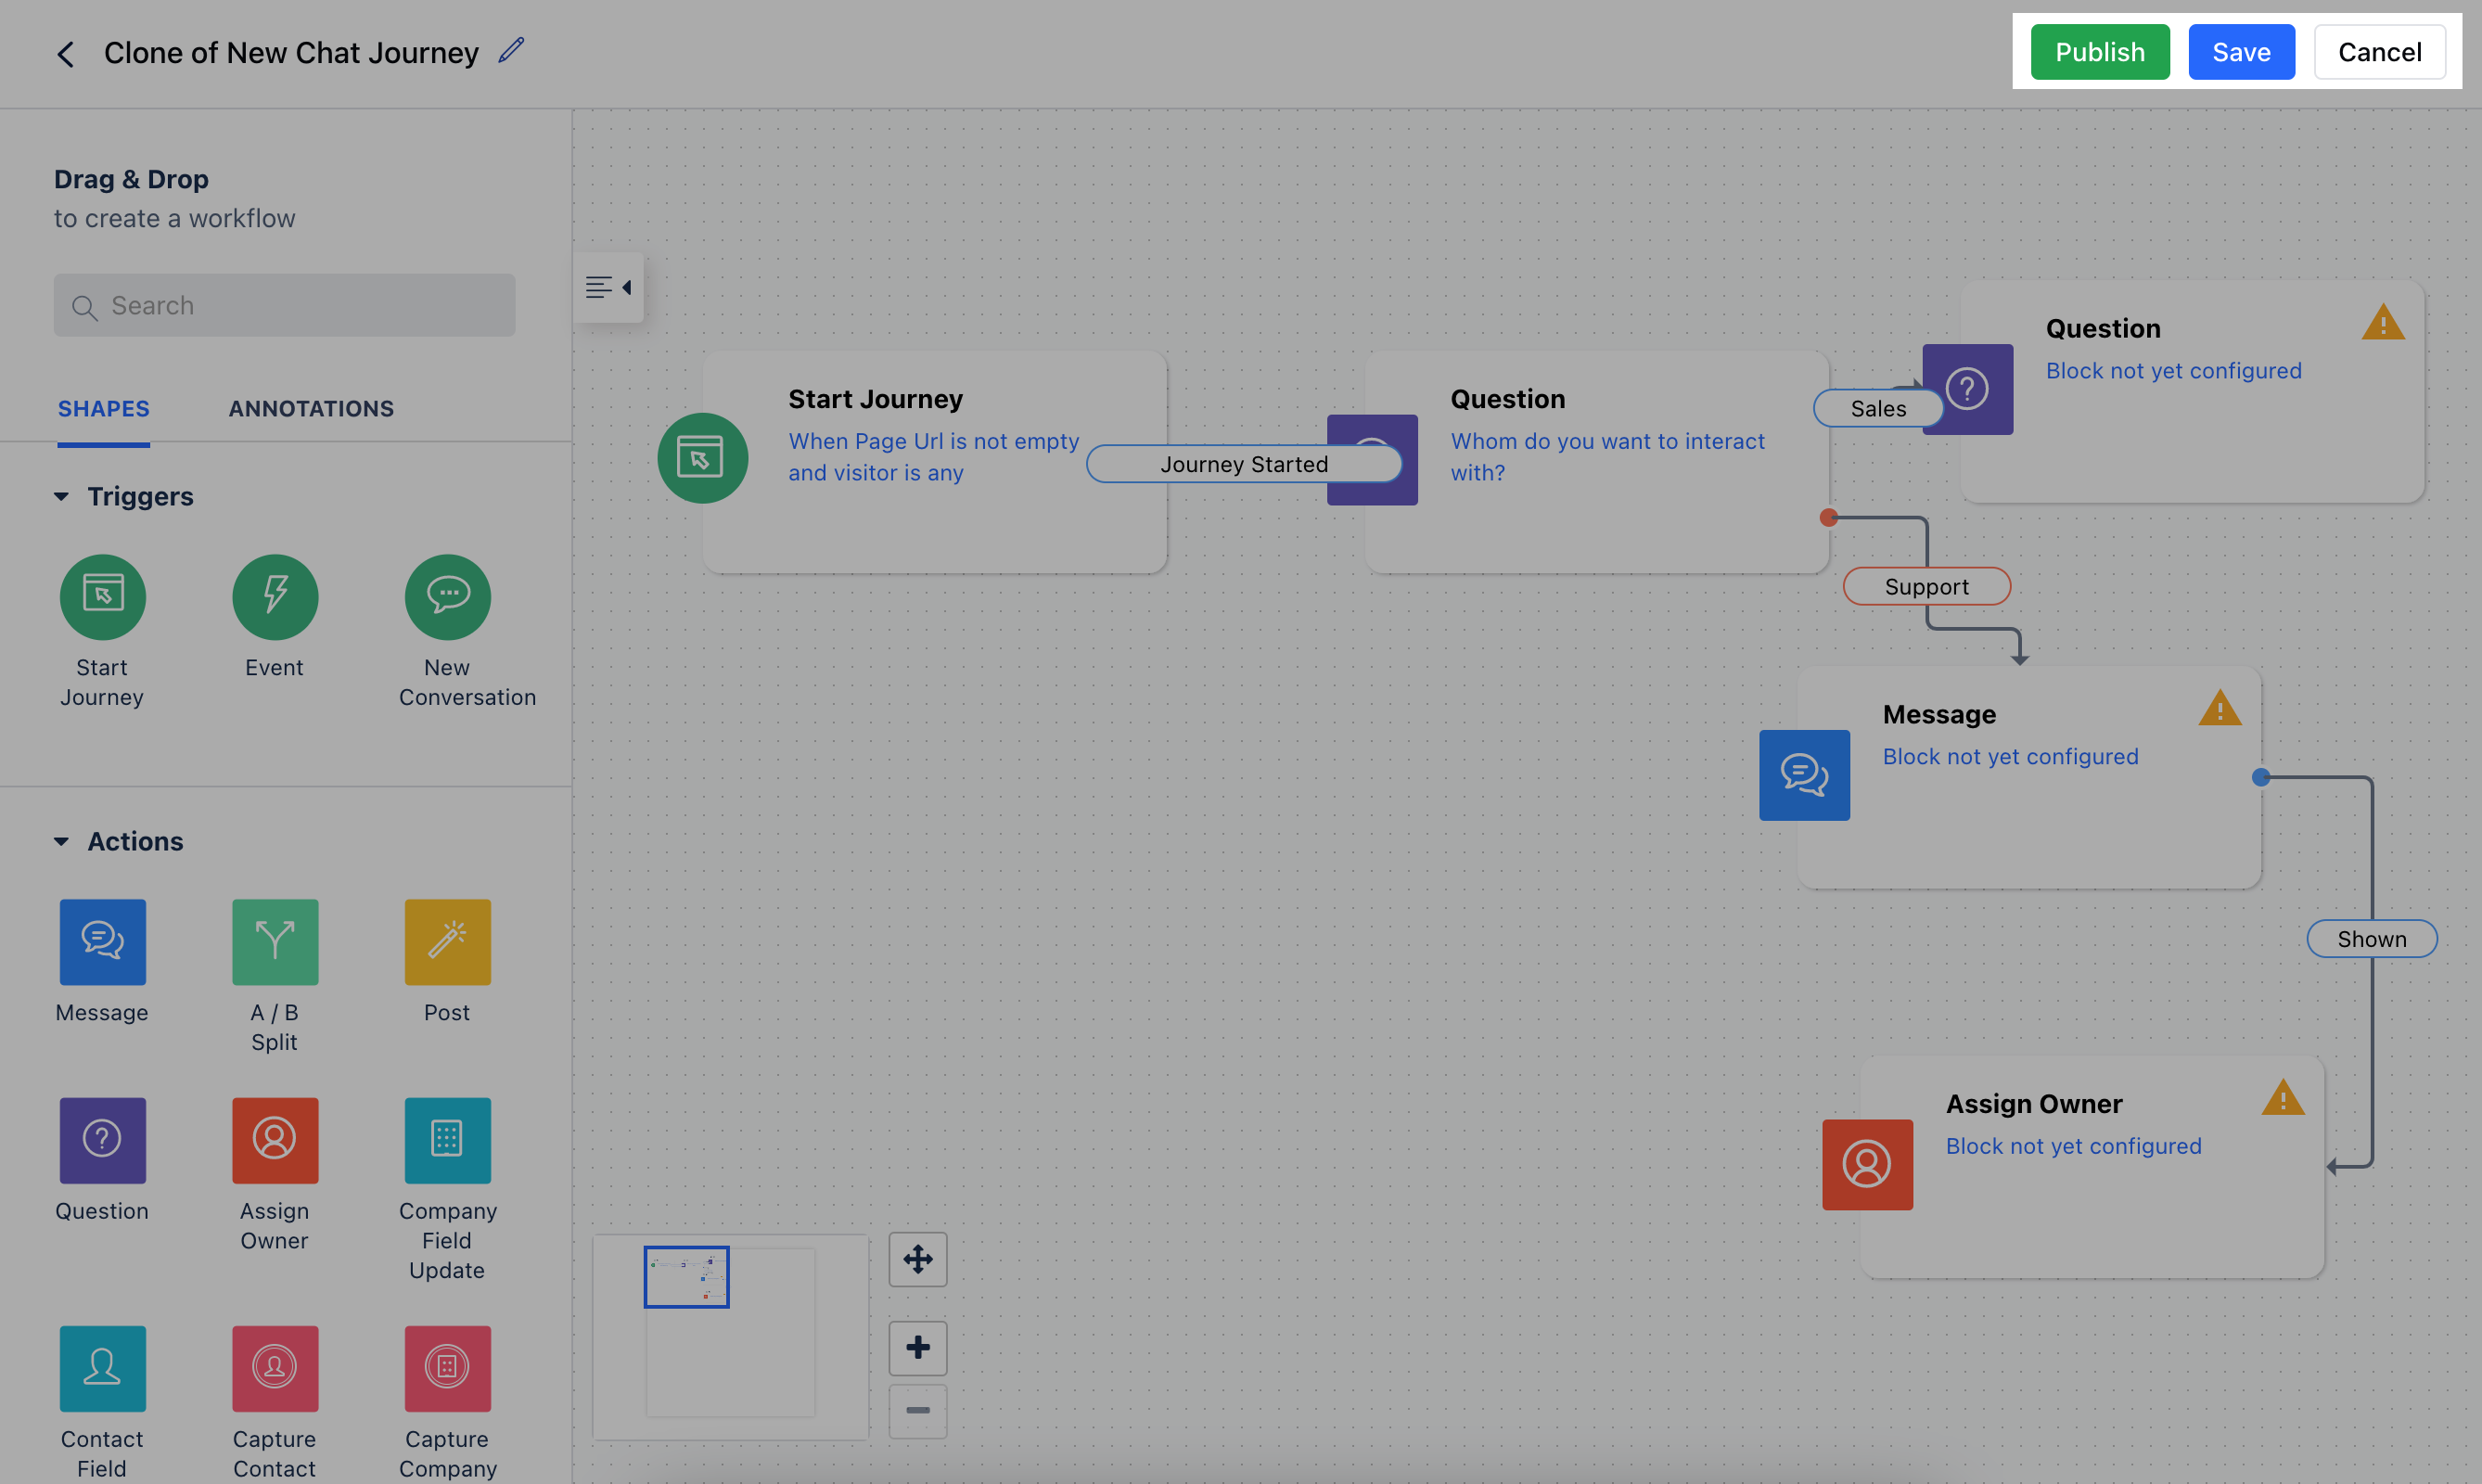2482x1484 pixels.
Task: Click the Assign Owner block's red canvas icon
Action: [x=1866, y=1165]
